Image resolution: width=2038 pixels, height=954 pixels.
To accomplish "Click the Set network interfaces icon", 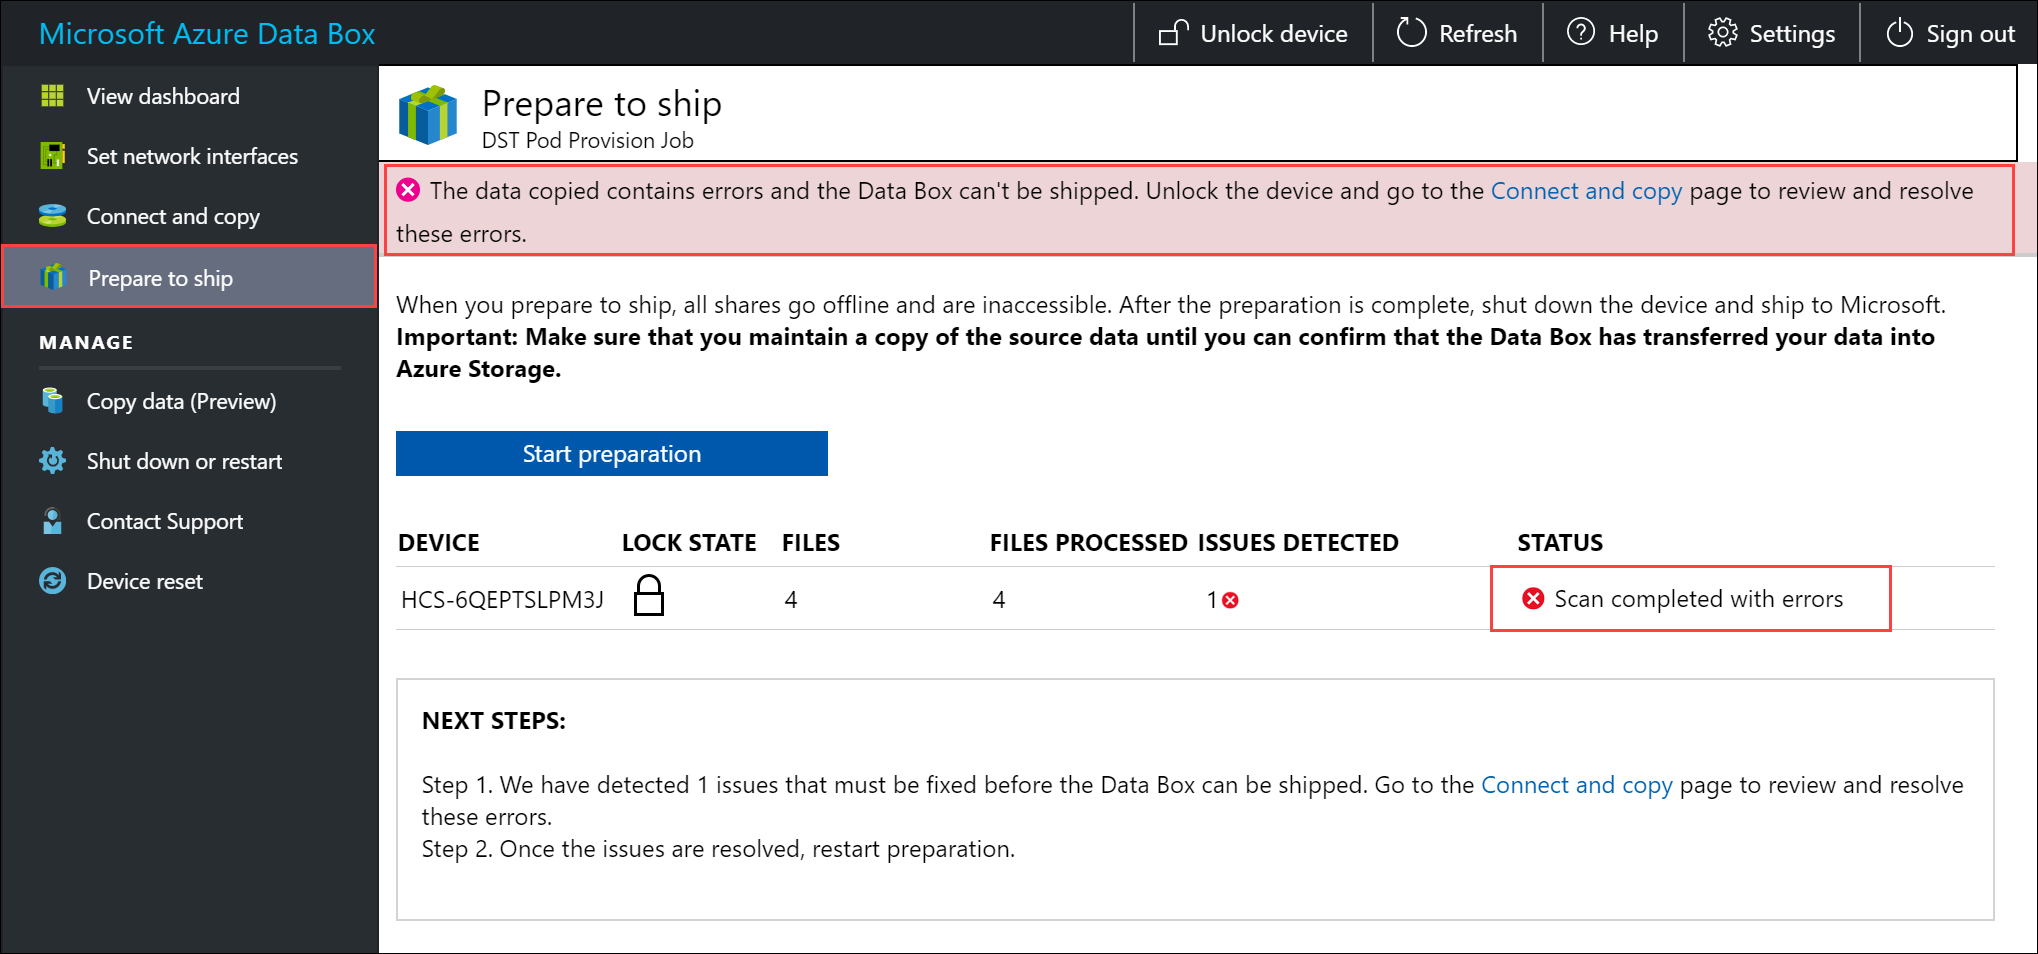I will (52, 156).
